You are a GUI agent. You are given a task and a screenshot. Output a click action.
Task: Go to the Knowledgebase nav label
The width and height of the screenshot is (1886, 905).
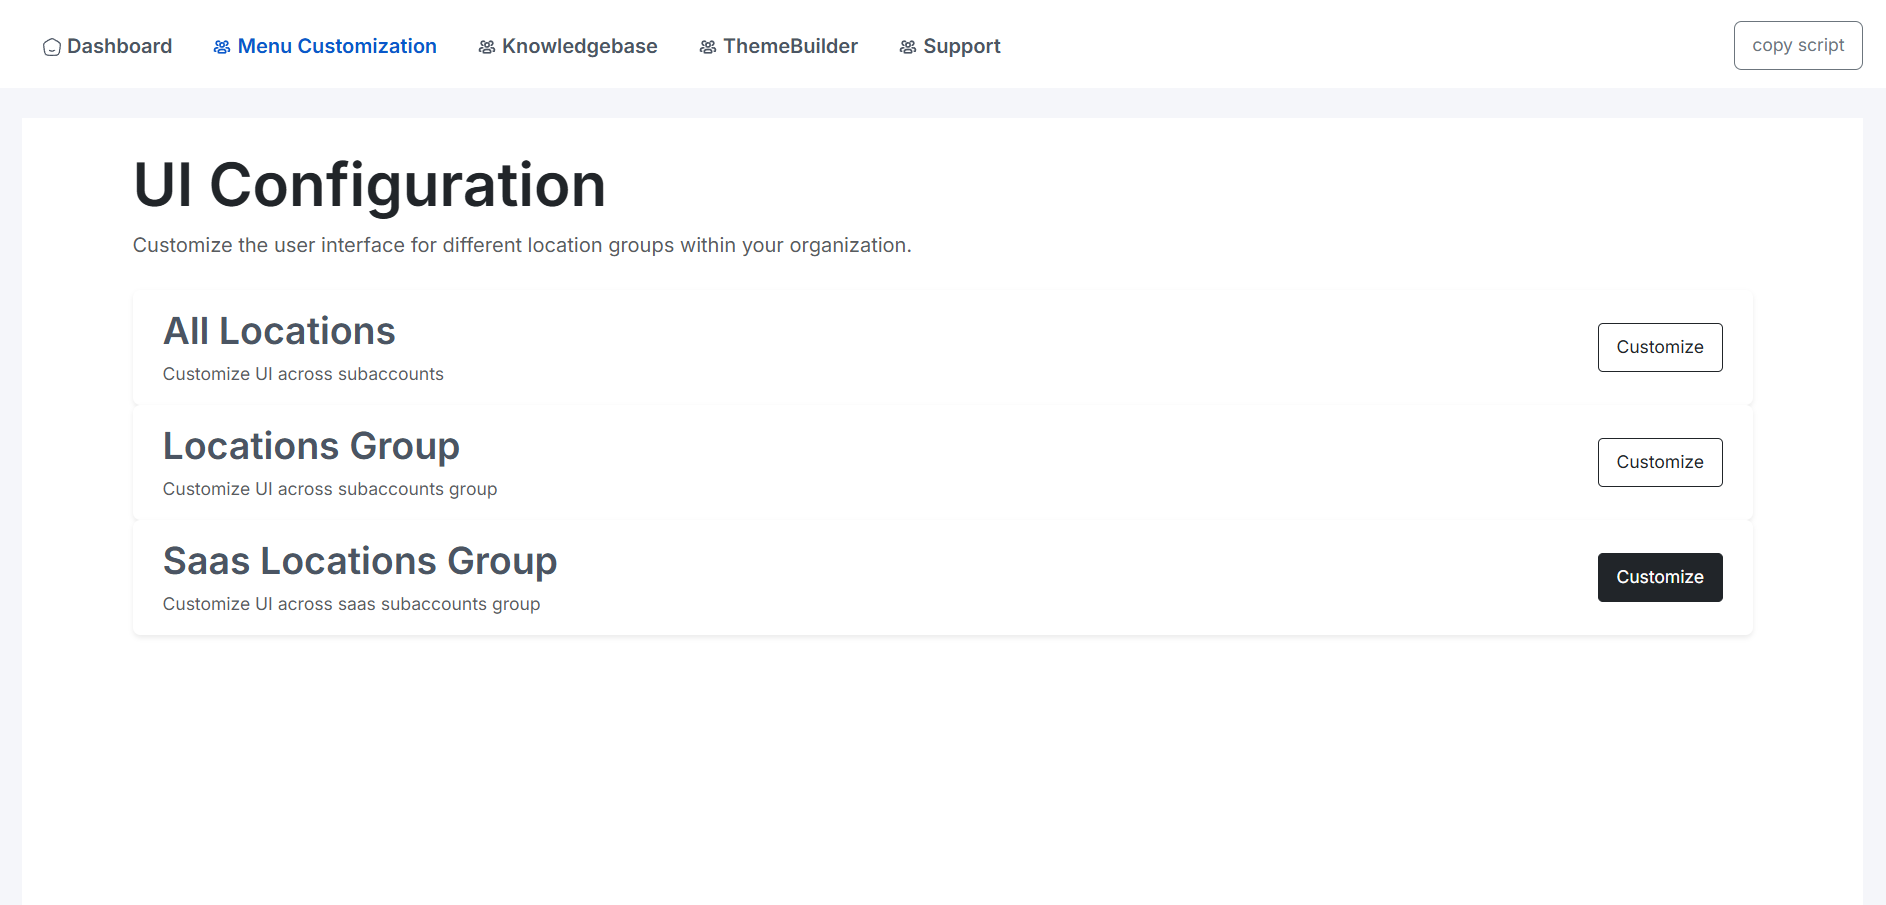pos(579,46)
